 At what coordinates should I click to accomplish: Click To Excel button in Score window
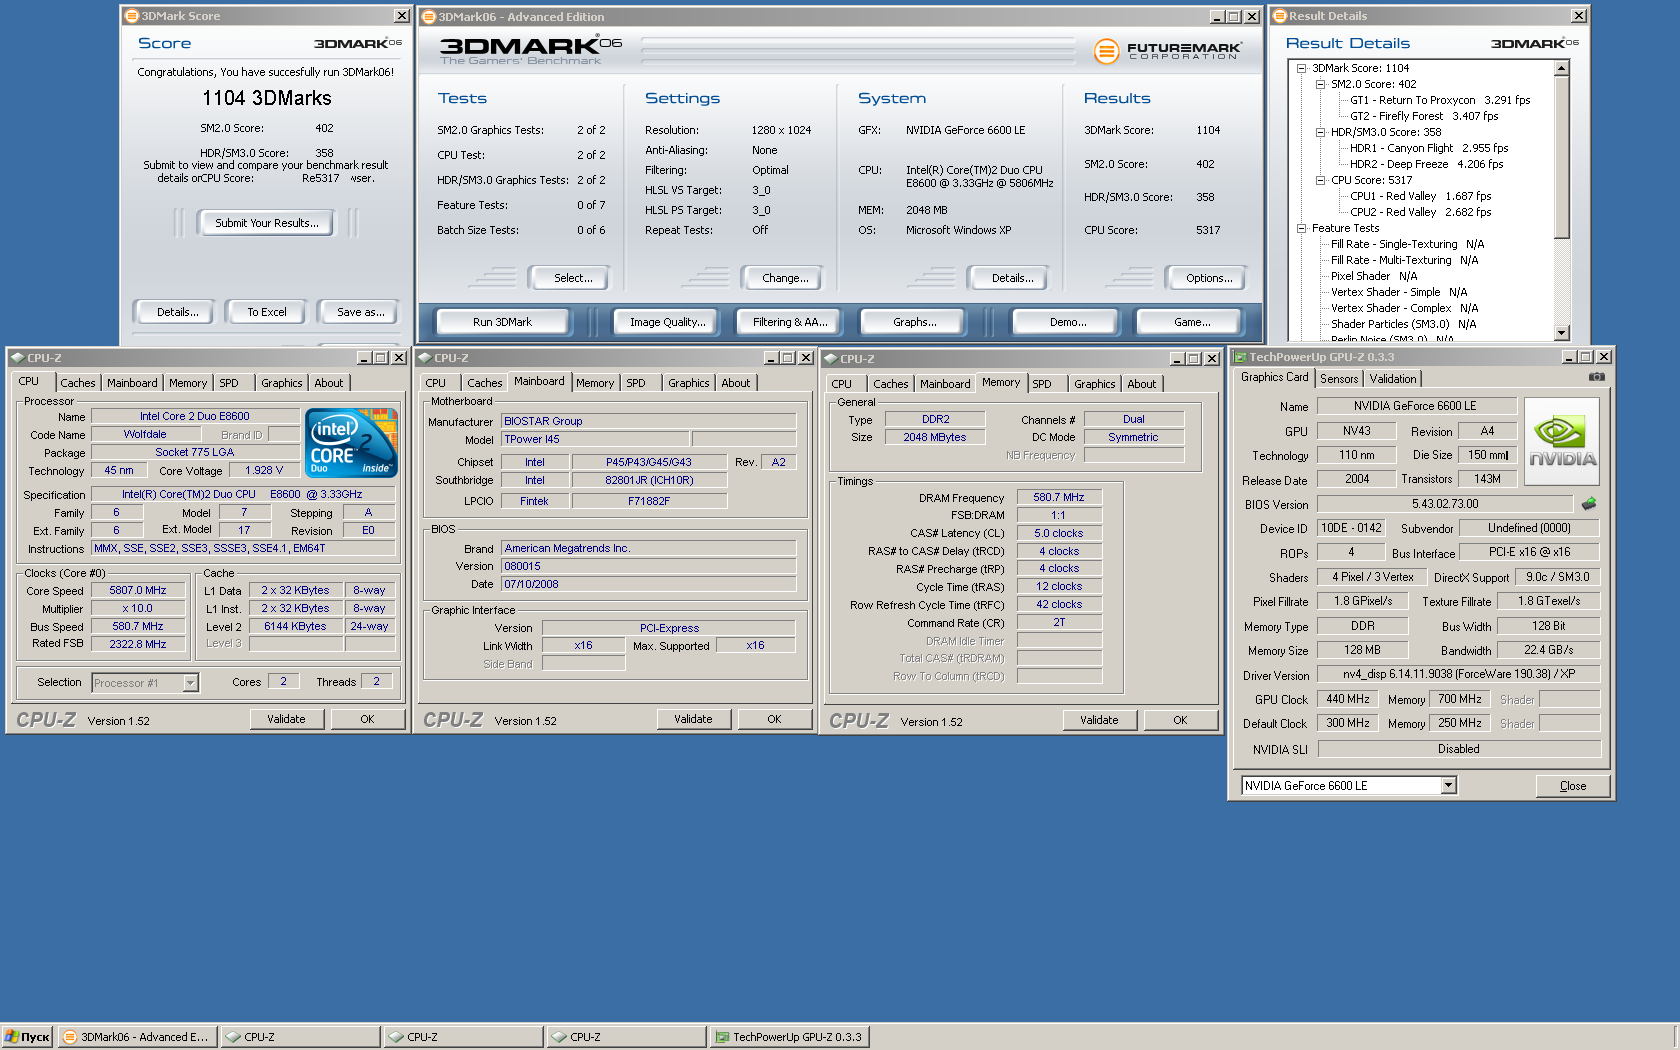pos(267,312)
